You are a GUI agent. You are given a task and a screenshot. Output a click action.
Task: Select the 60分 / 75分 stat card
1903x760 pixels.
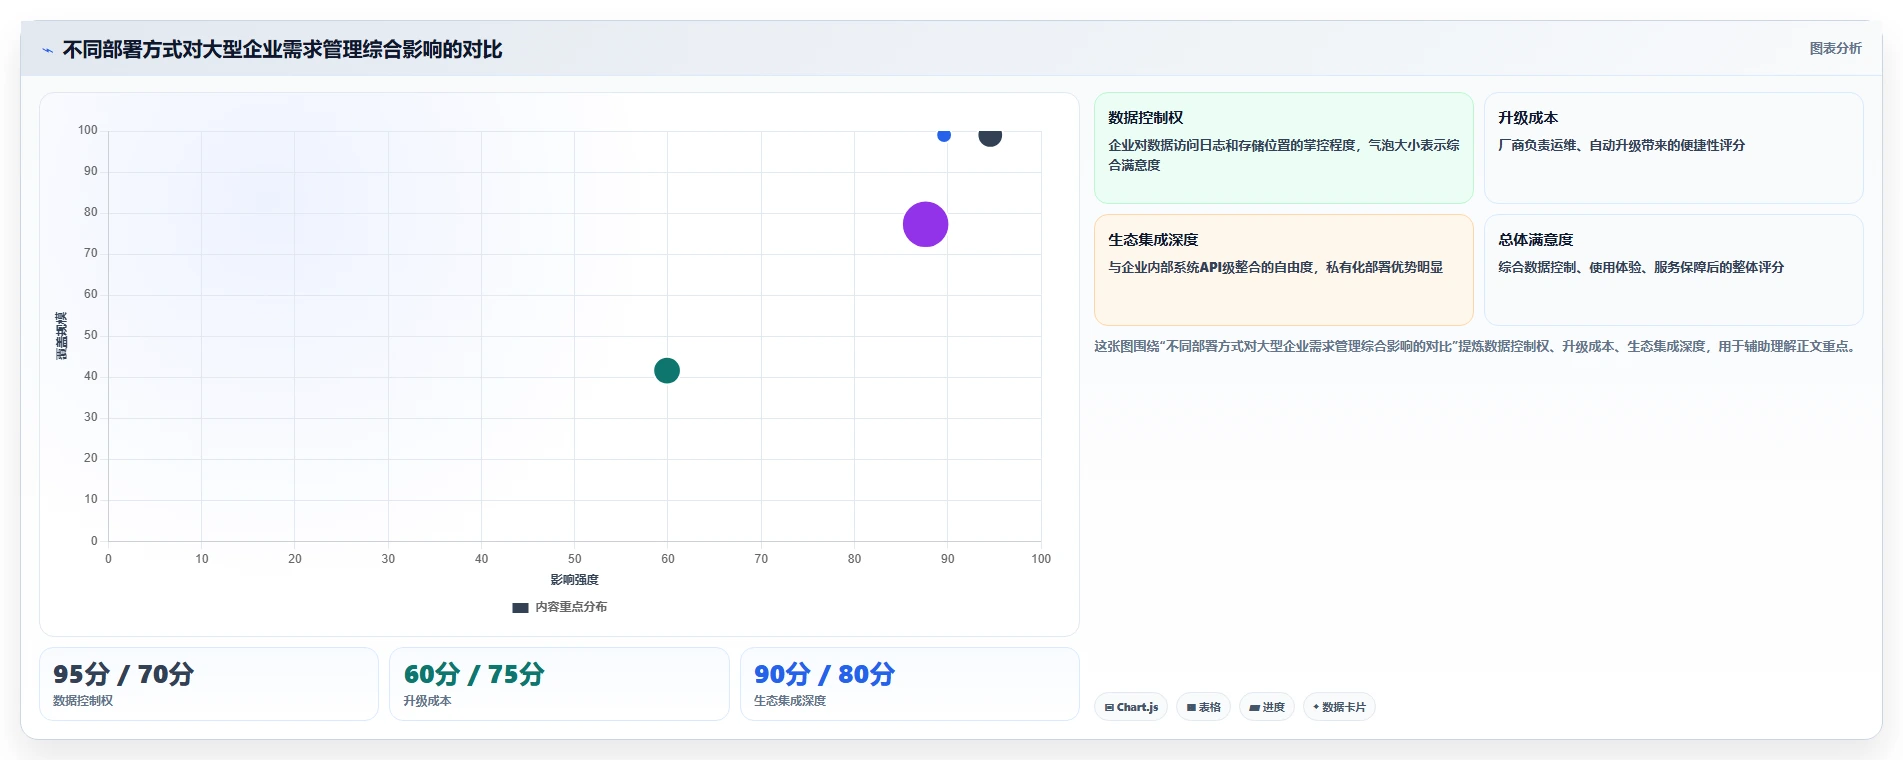(x=559, y=684)
